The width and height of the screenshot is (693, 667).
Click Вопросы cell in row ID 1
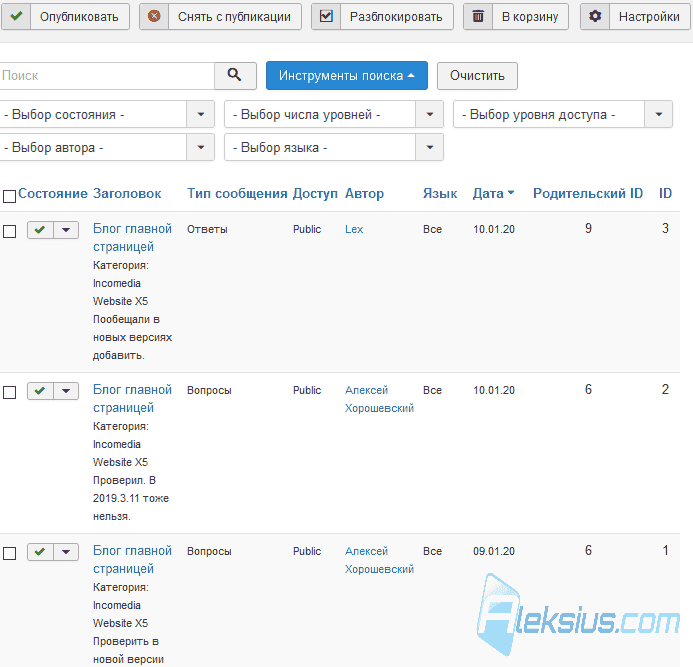click(x=209, y=551)
